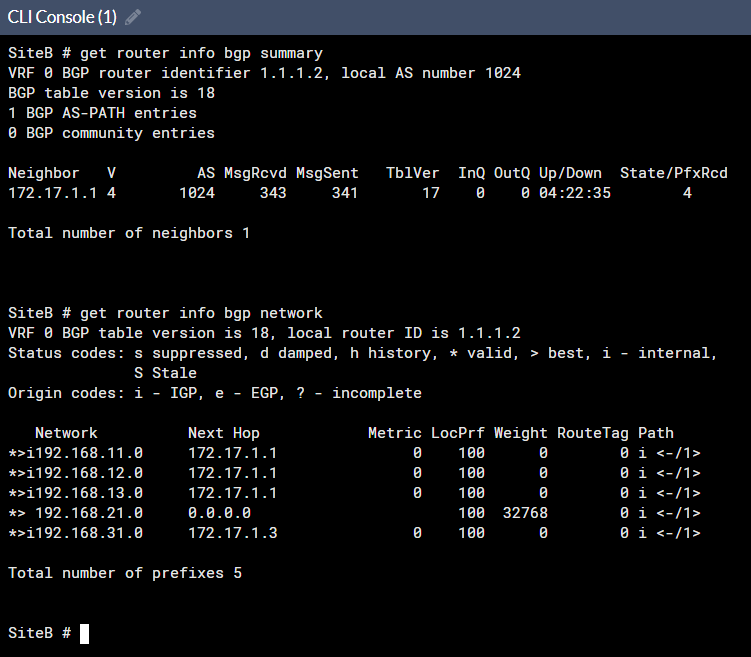This screenshot has height=657, width=751.
Task: Click the Next Hop column header
Action: (224, 433)
